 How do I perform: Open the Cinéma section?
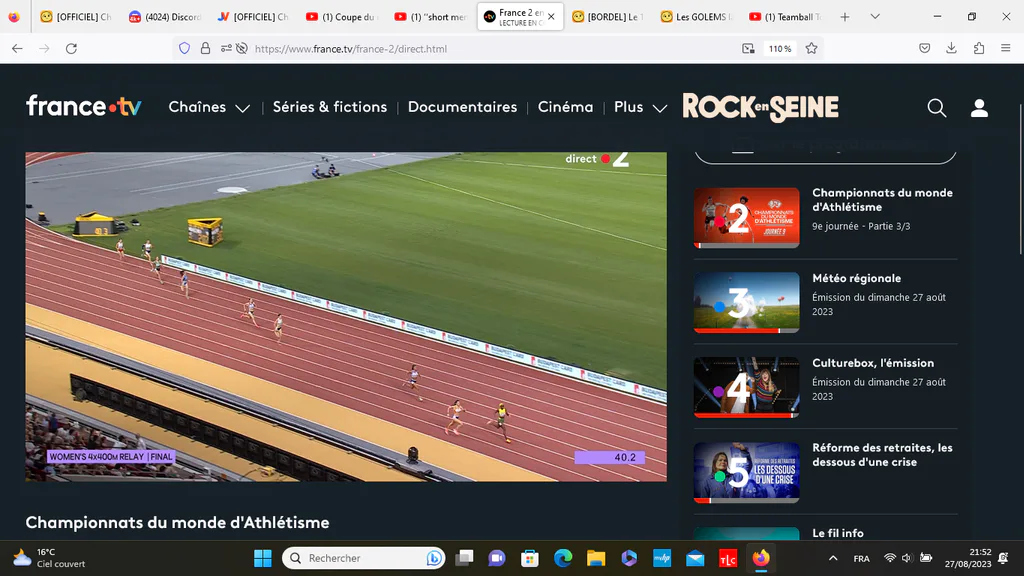(566, 107)
